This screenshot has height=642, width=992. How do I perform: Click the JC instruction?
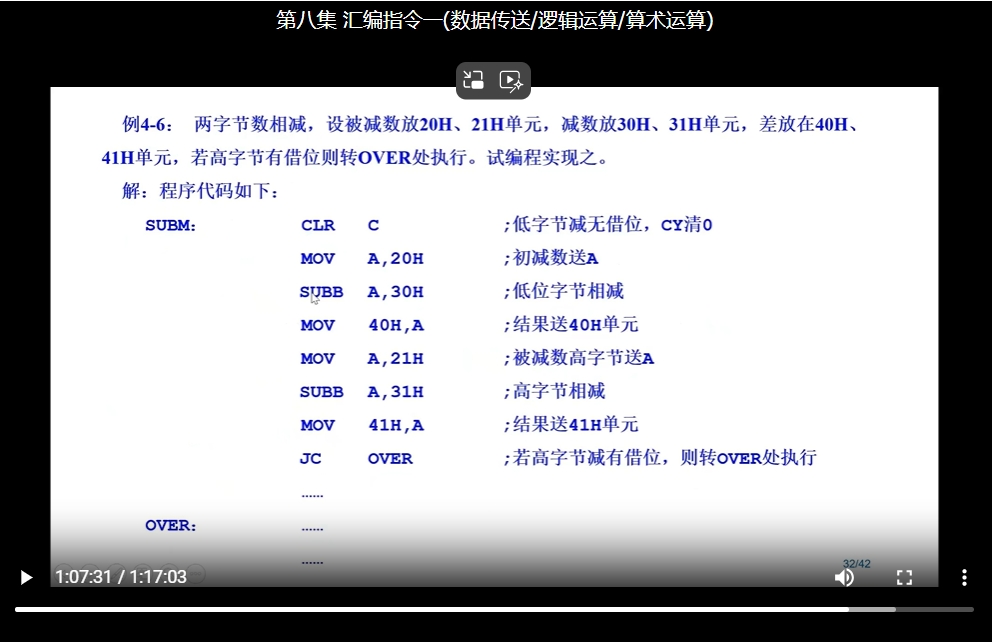[311, 459]
